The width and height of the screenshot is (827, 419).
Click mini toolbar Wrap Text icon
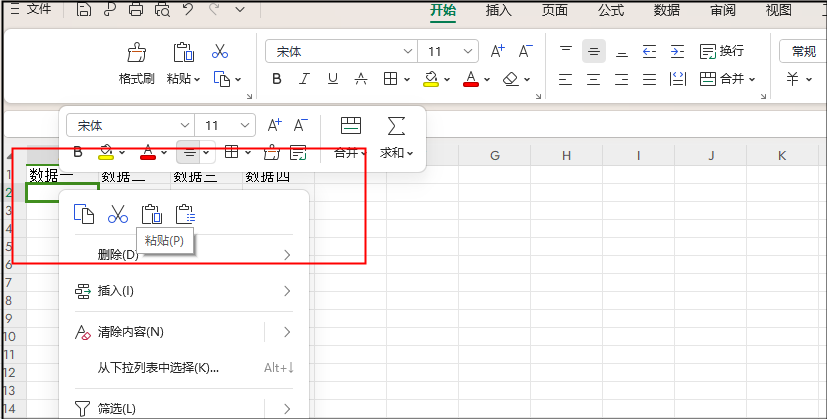point(298,153)
